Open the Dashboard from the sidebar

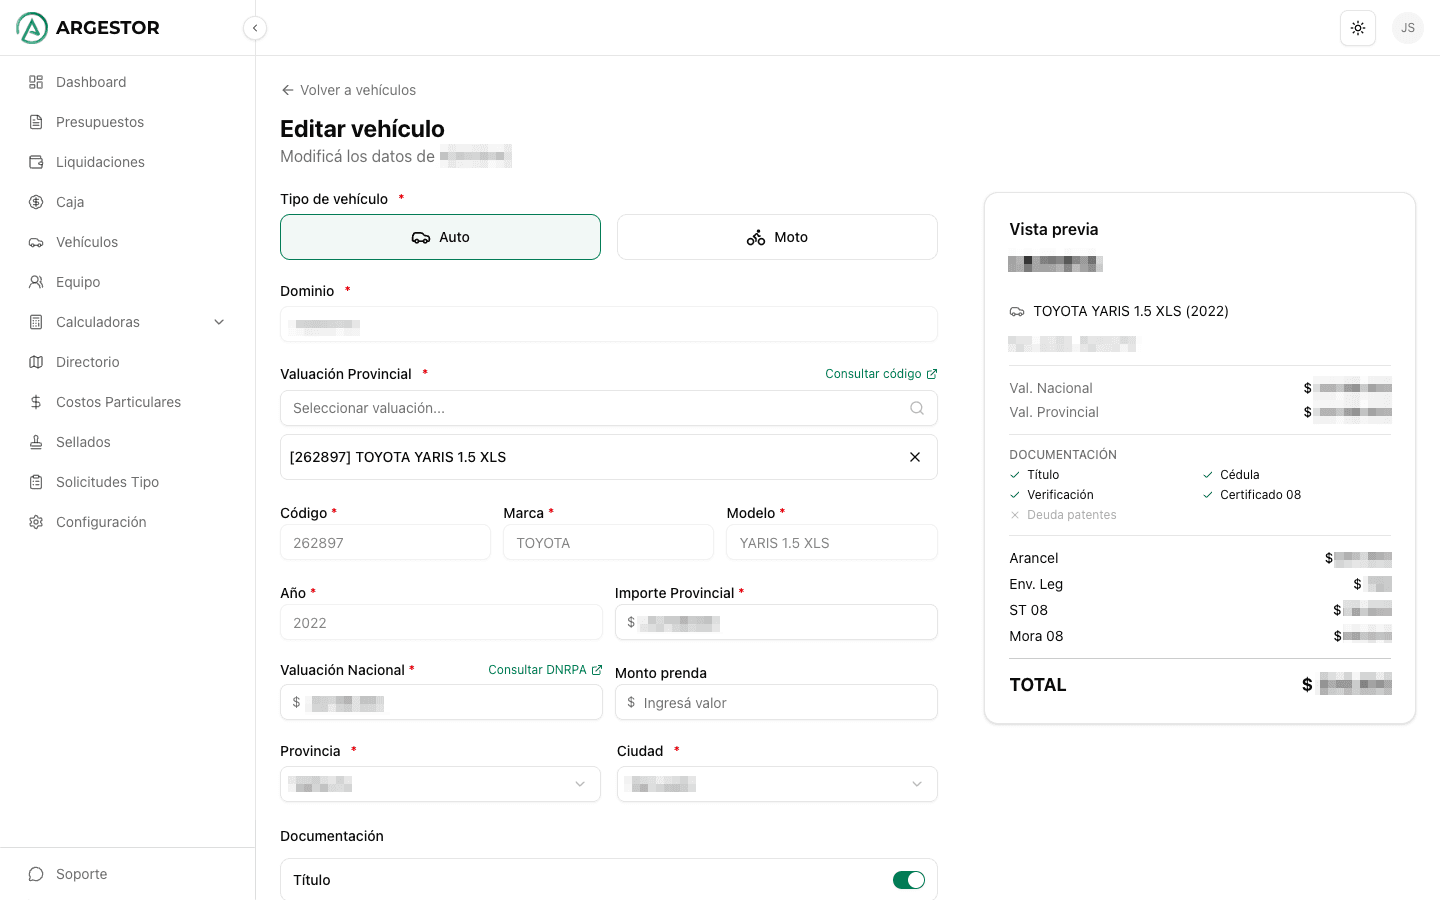(92, 82)
